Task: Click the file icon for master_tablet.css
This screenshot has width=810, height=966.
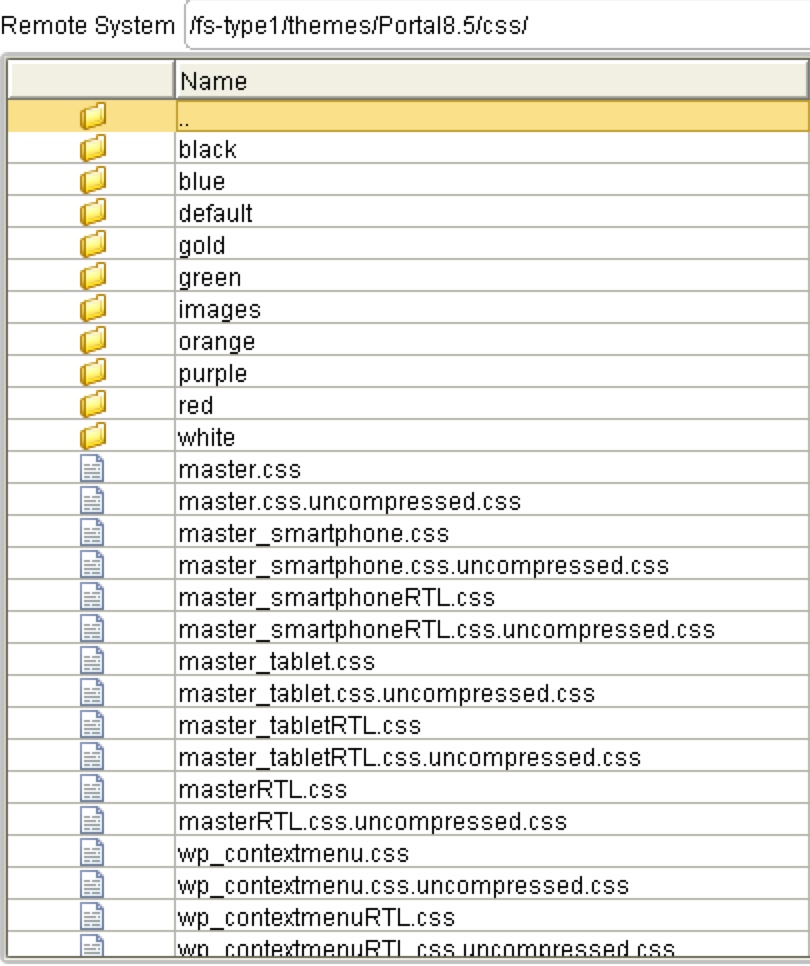Action: click(90, 661)
